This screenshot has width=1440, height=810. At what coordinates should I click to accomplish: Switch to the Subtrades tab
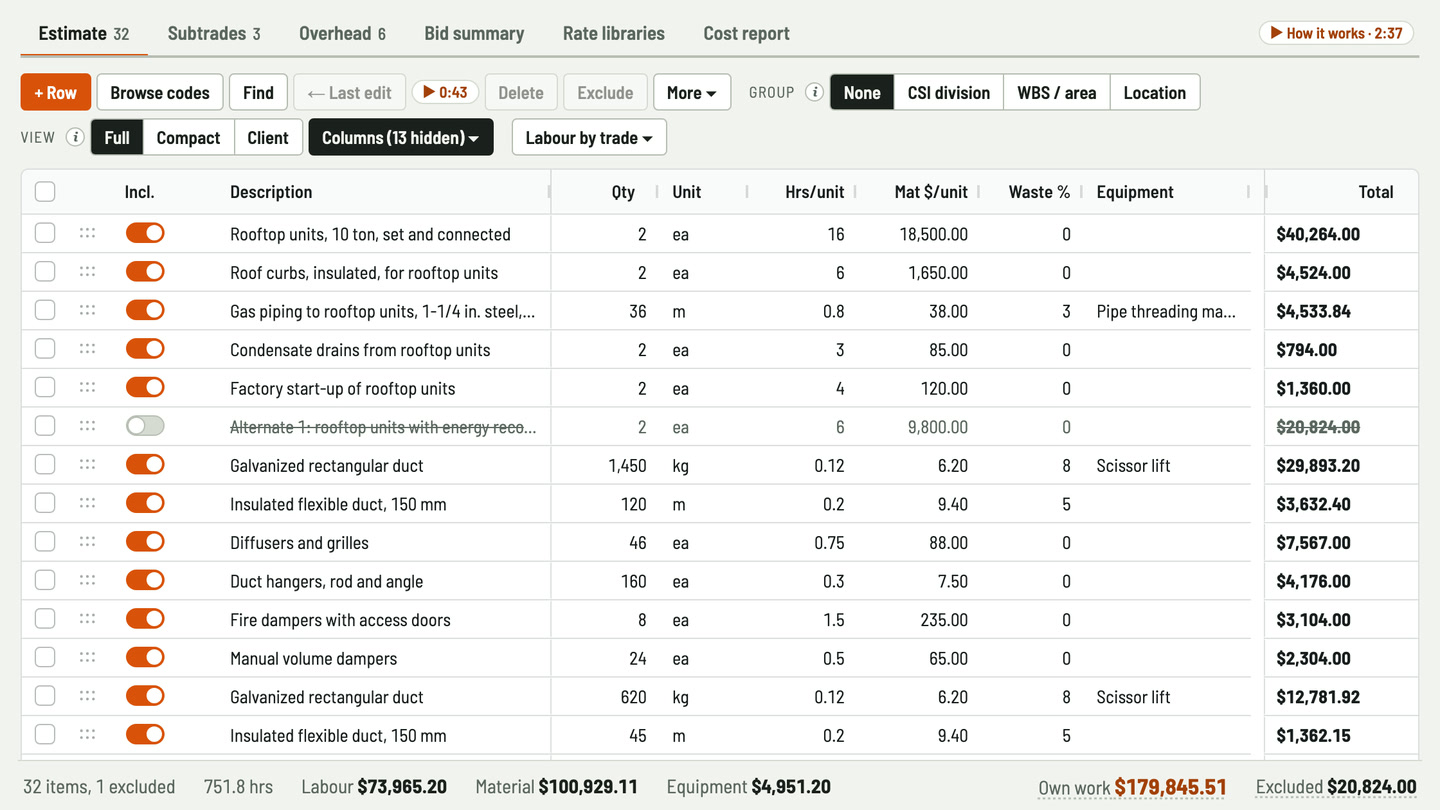(214, 33)
